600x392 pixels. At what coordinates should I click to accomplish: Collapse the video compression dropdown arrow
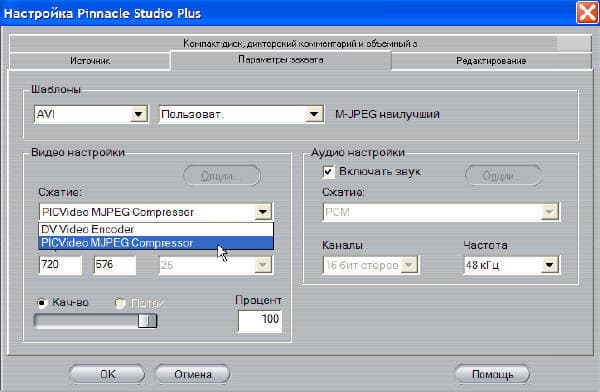263,212
